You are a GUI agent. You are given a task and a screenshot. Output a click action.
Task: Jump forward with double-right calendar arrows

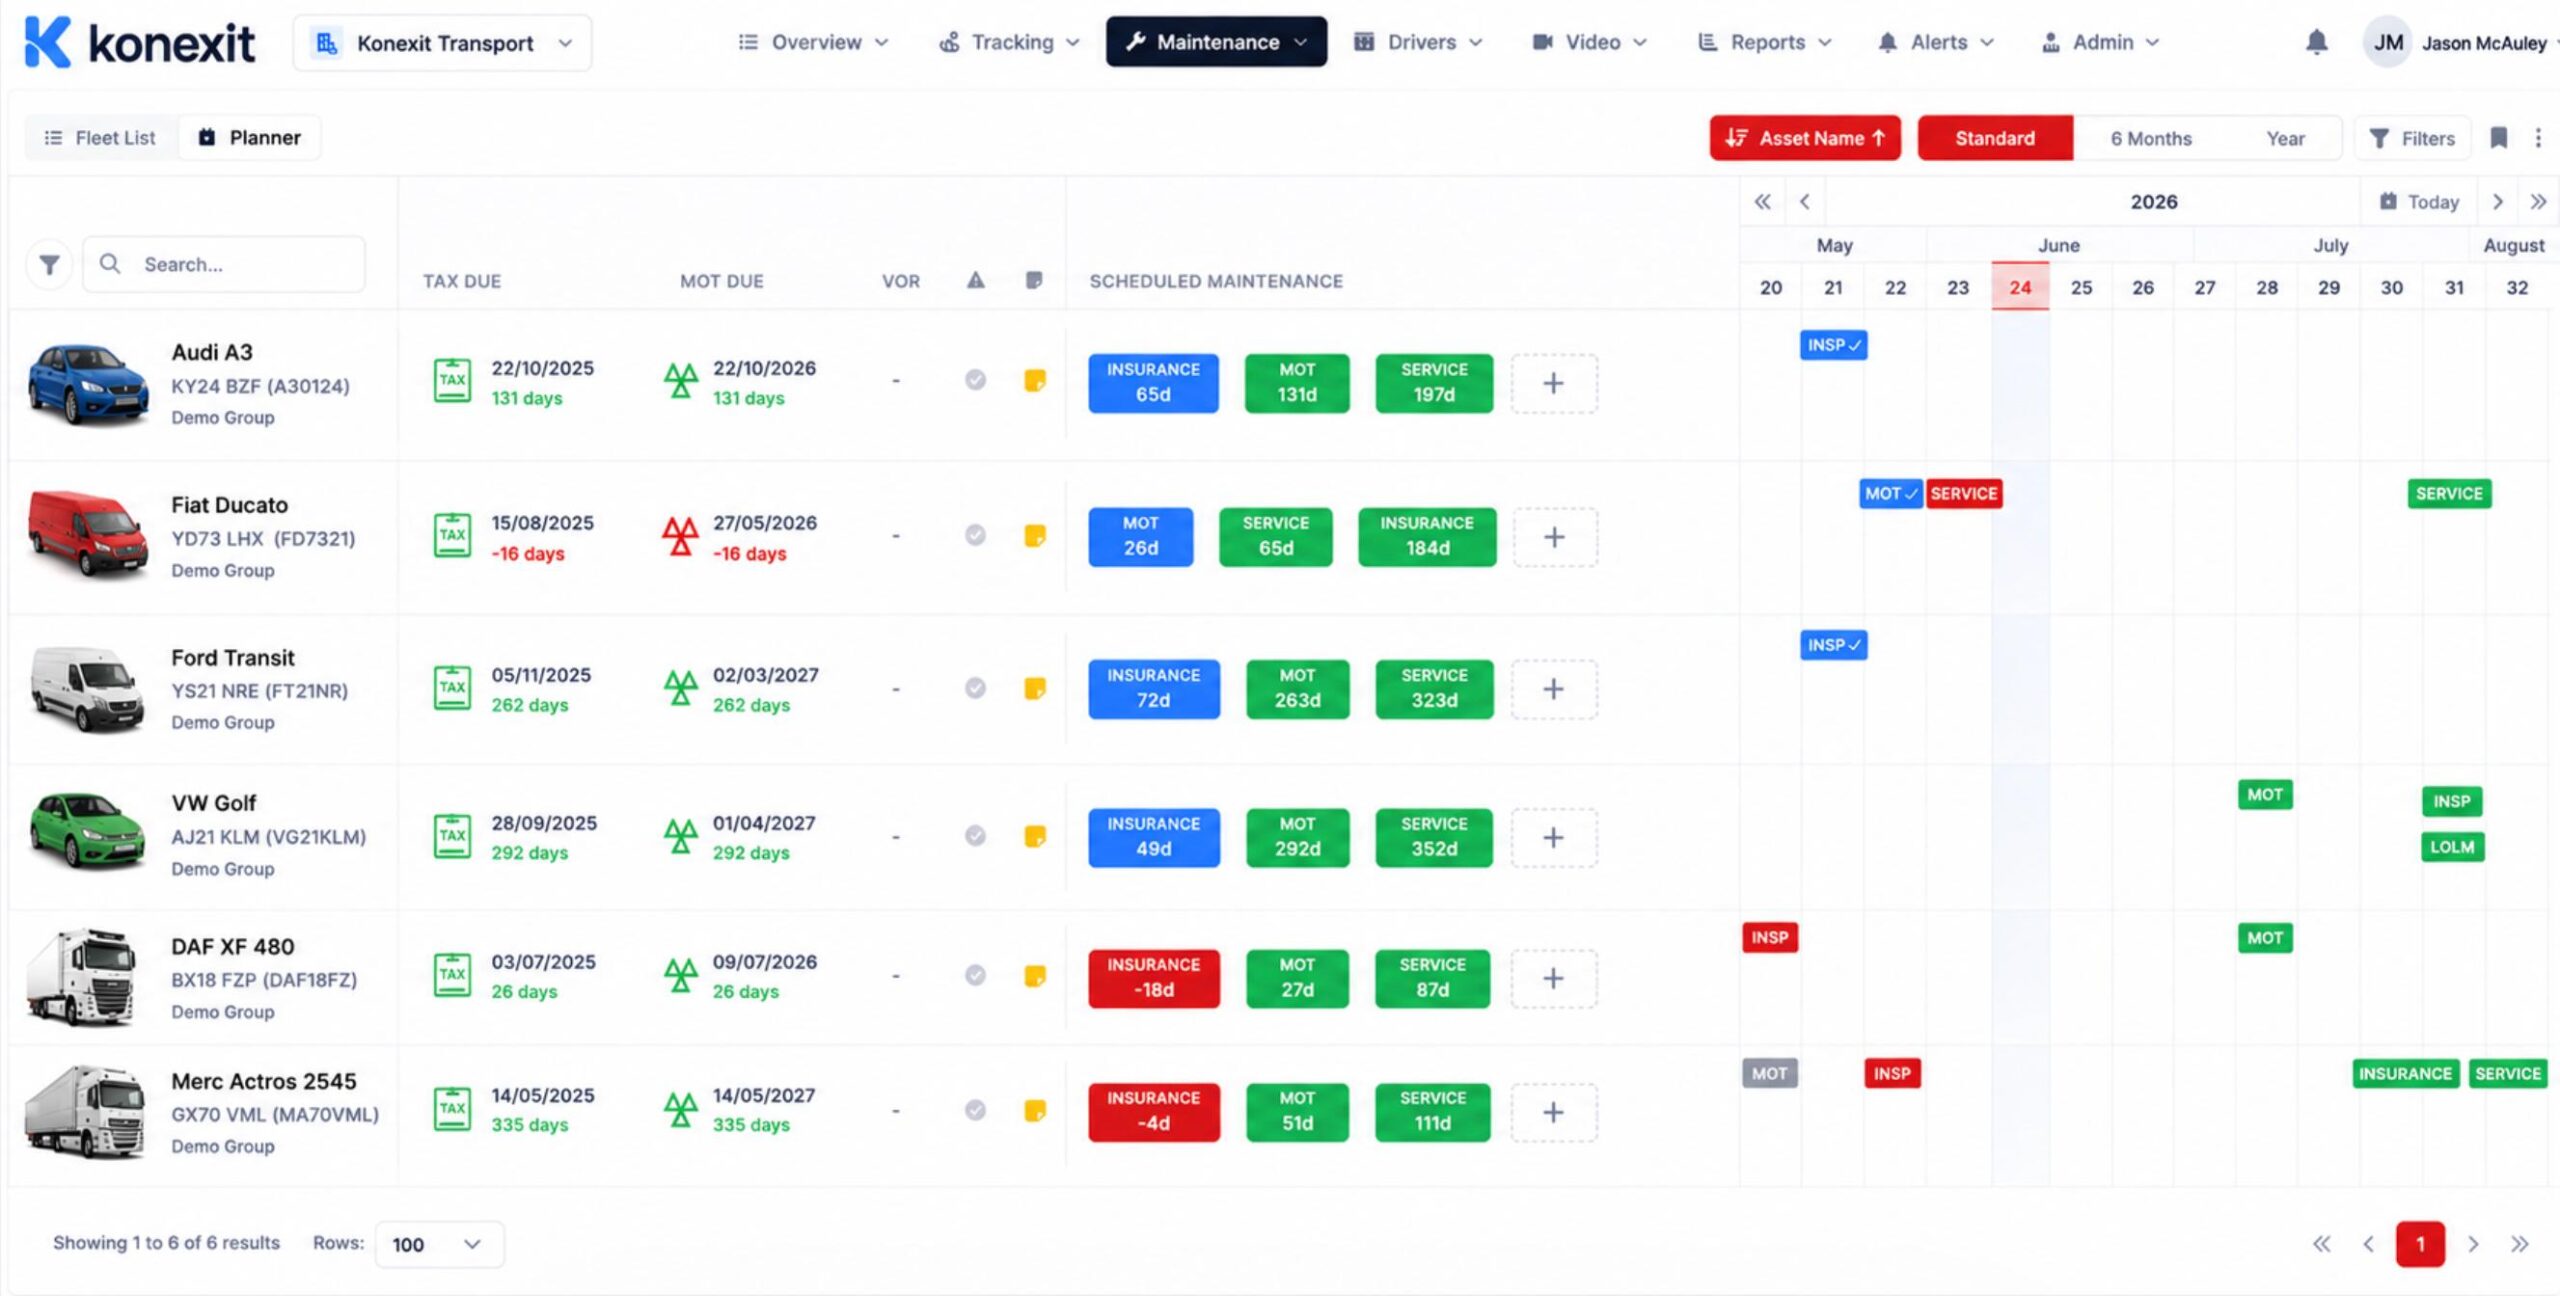point(2538,202)
